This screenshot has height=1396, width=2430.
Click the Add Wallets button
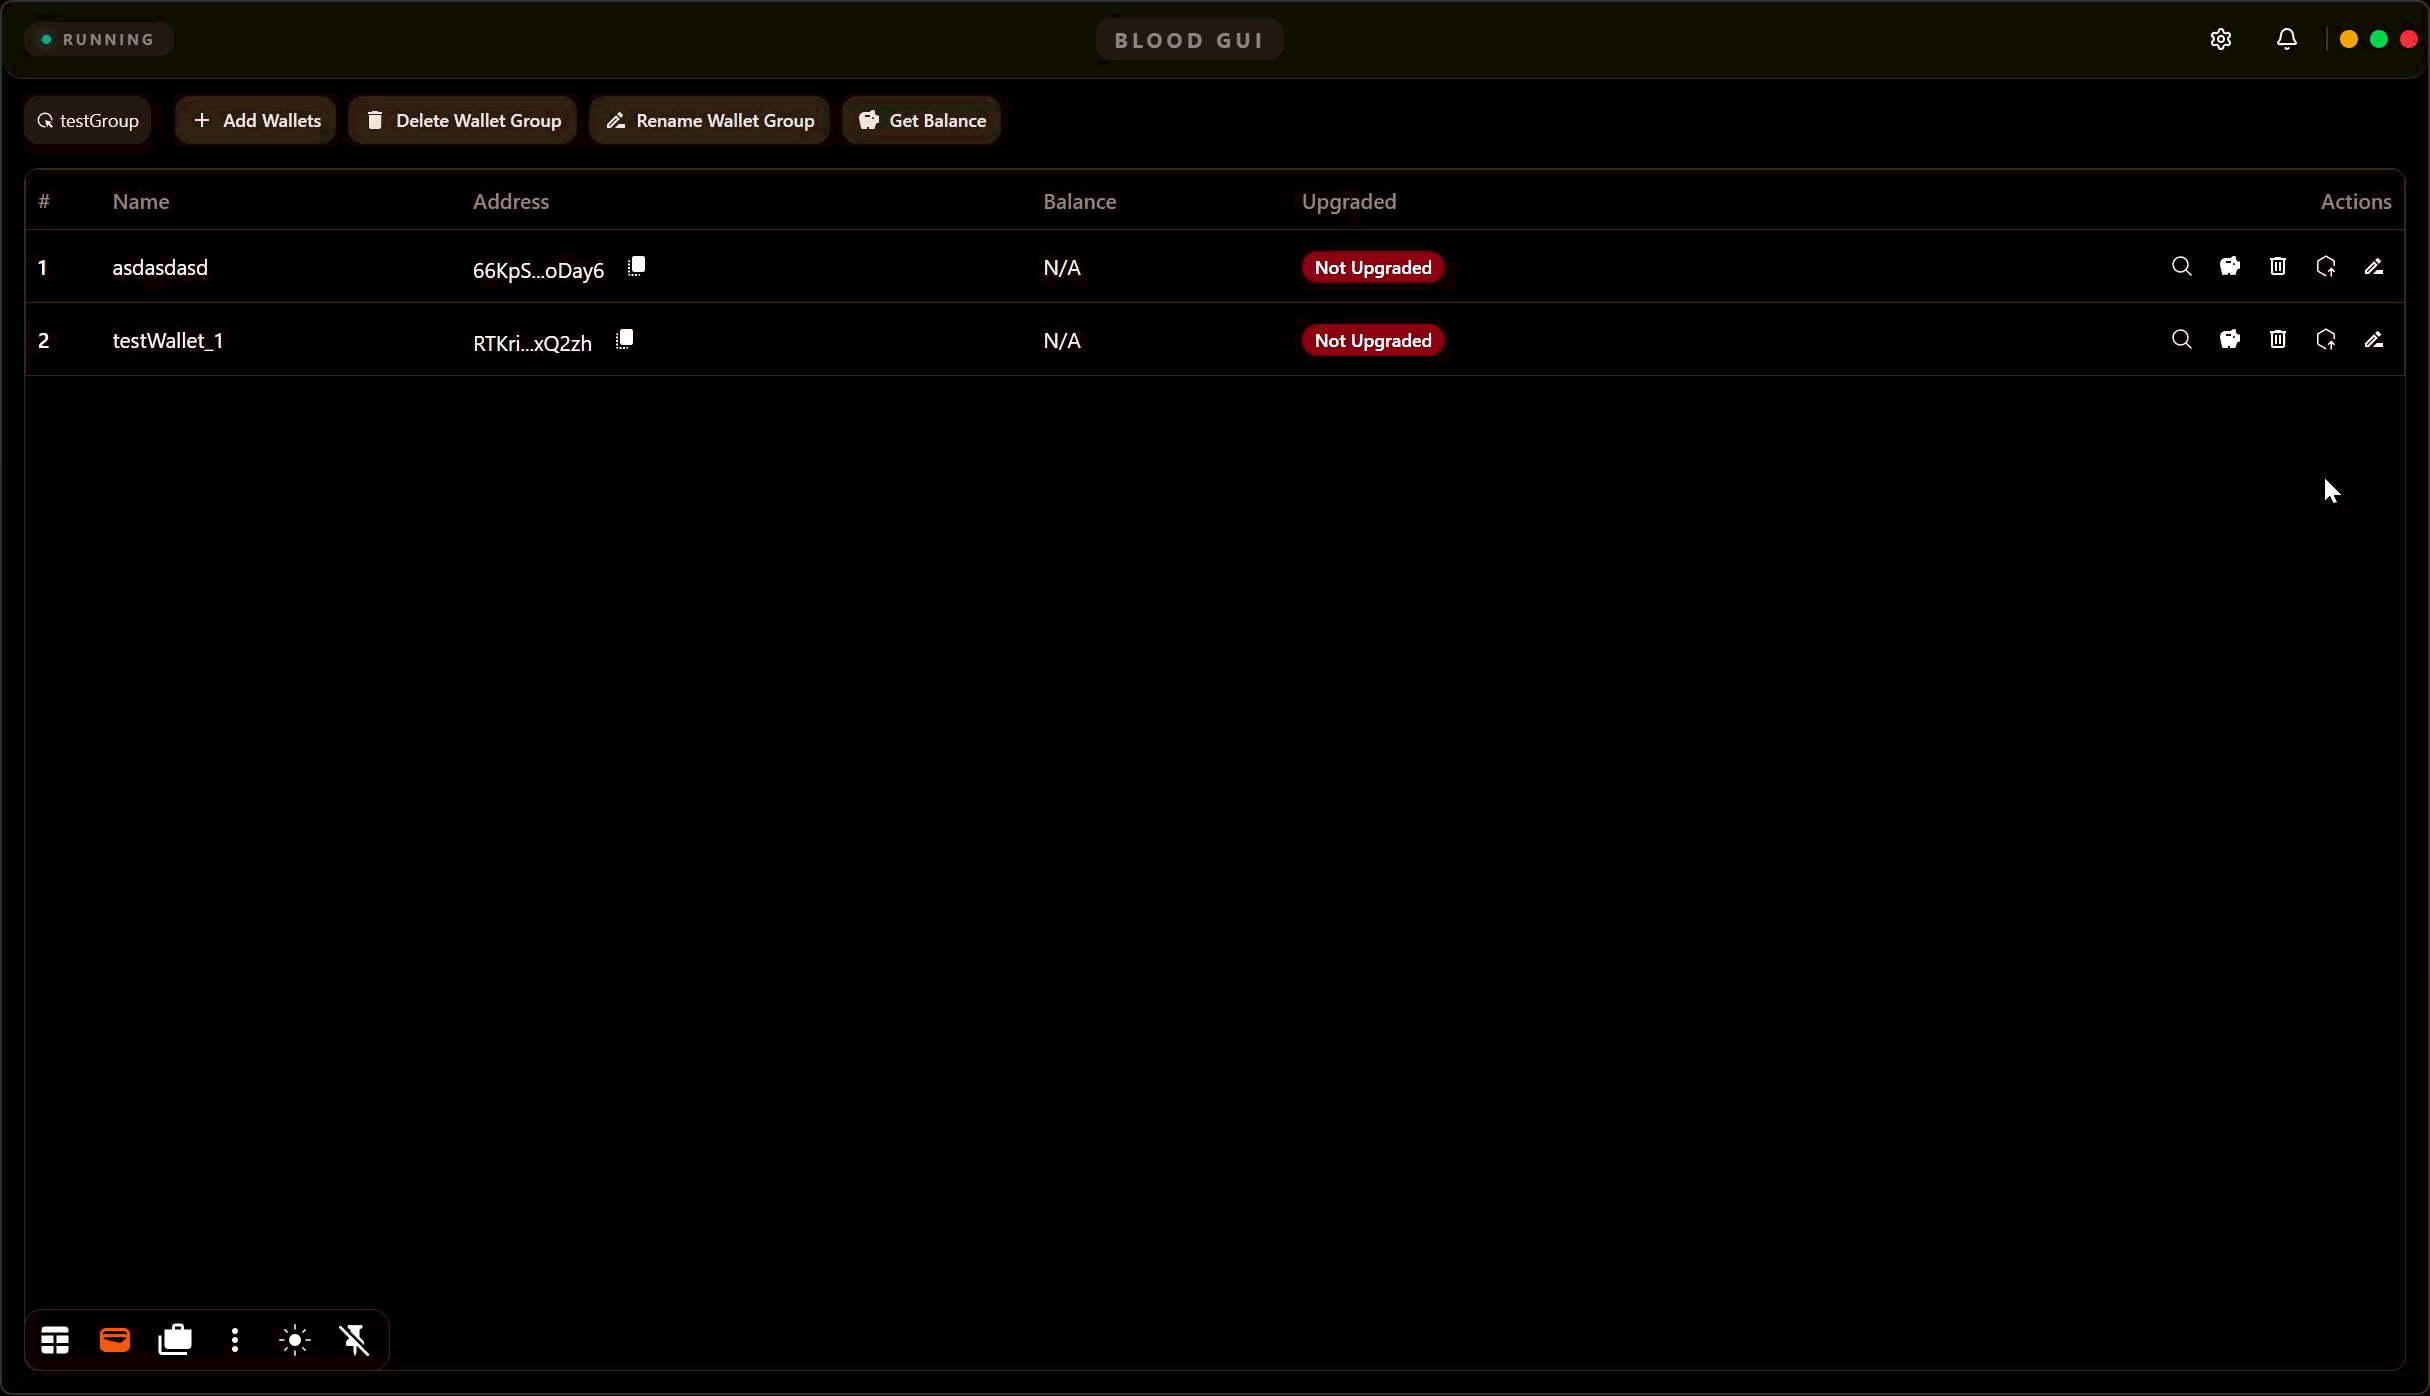coord(256,121)
